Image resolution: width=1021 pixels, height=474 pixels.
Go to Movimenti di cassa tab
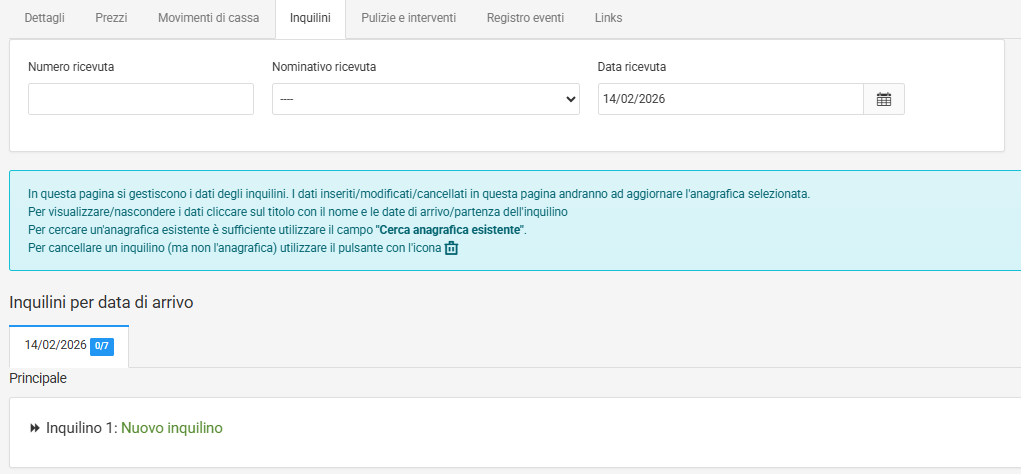tap(208, 18)
